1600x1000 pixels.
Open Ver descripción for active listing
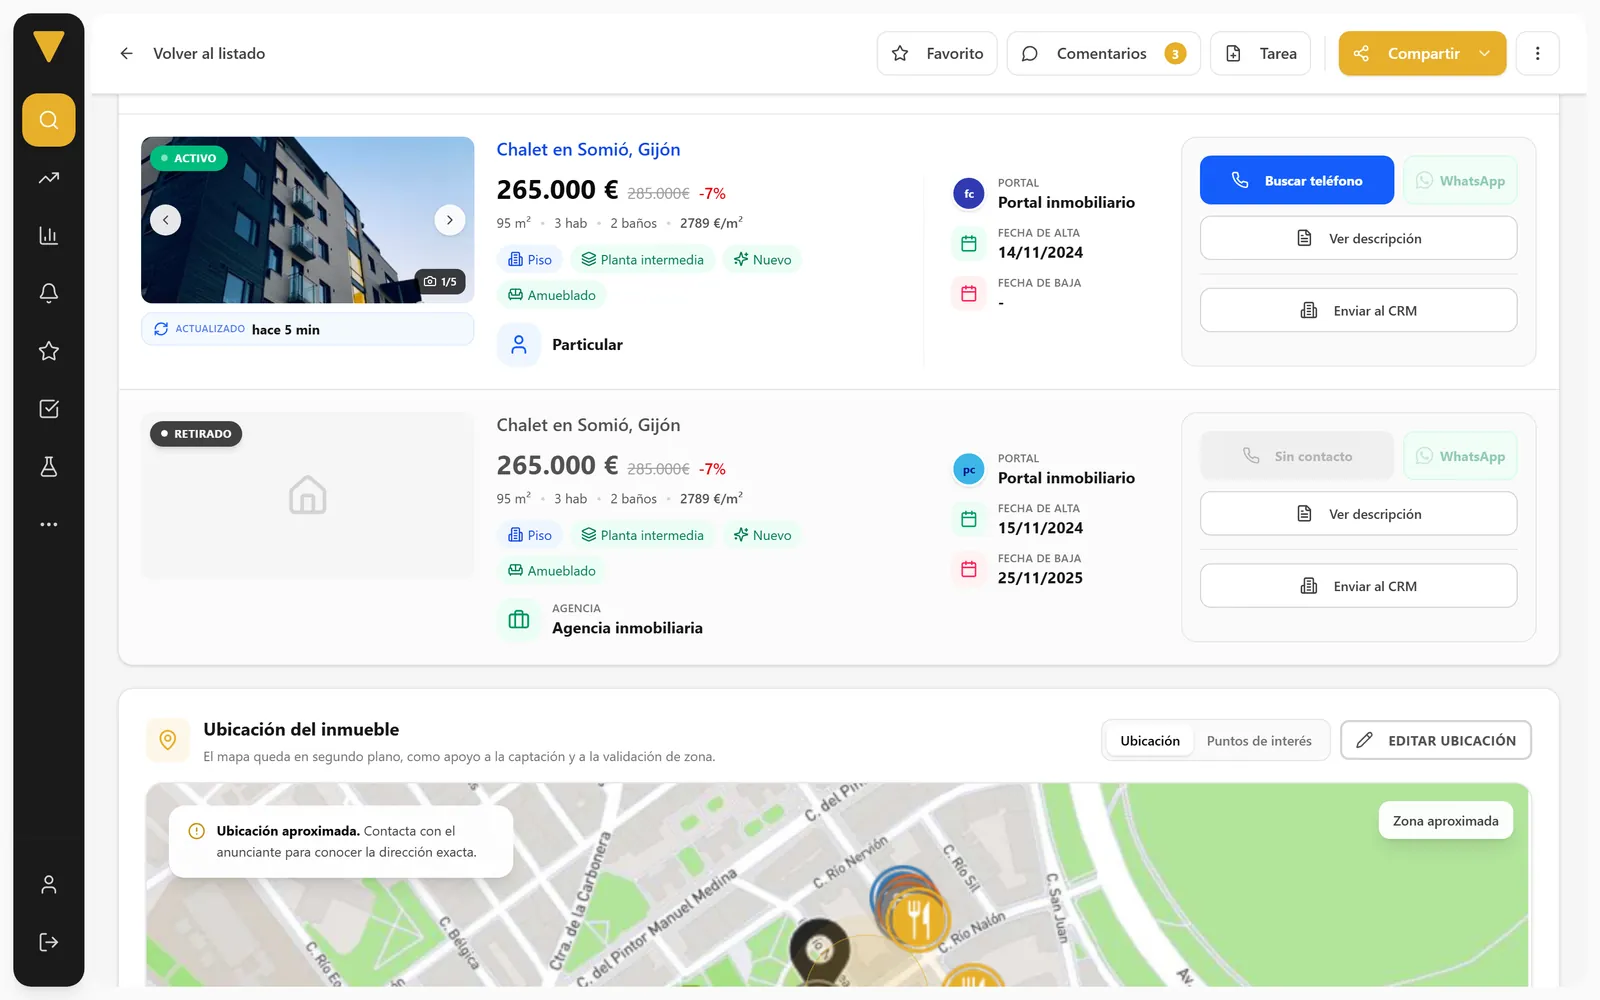(1358, 238)
